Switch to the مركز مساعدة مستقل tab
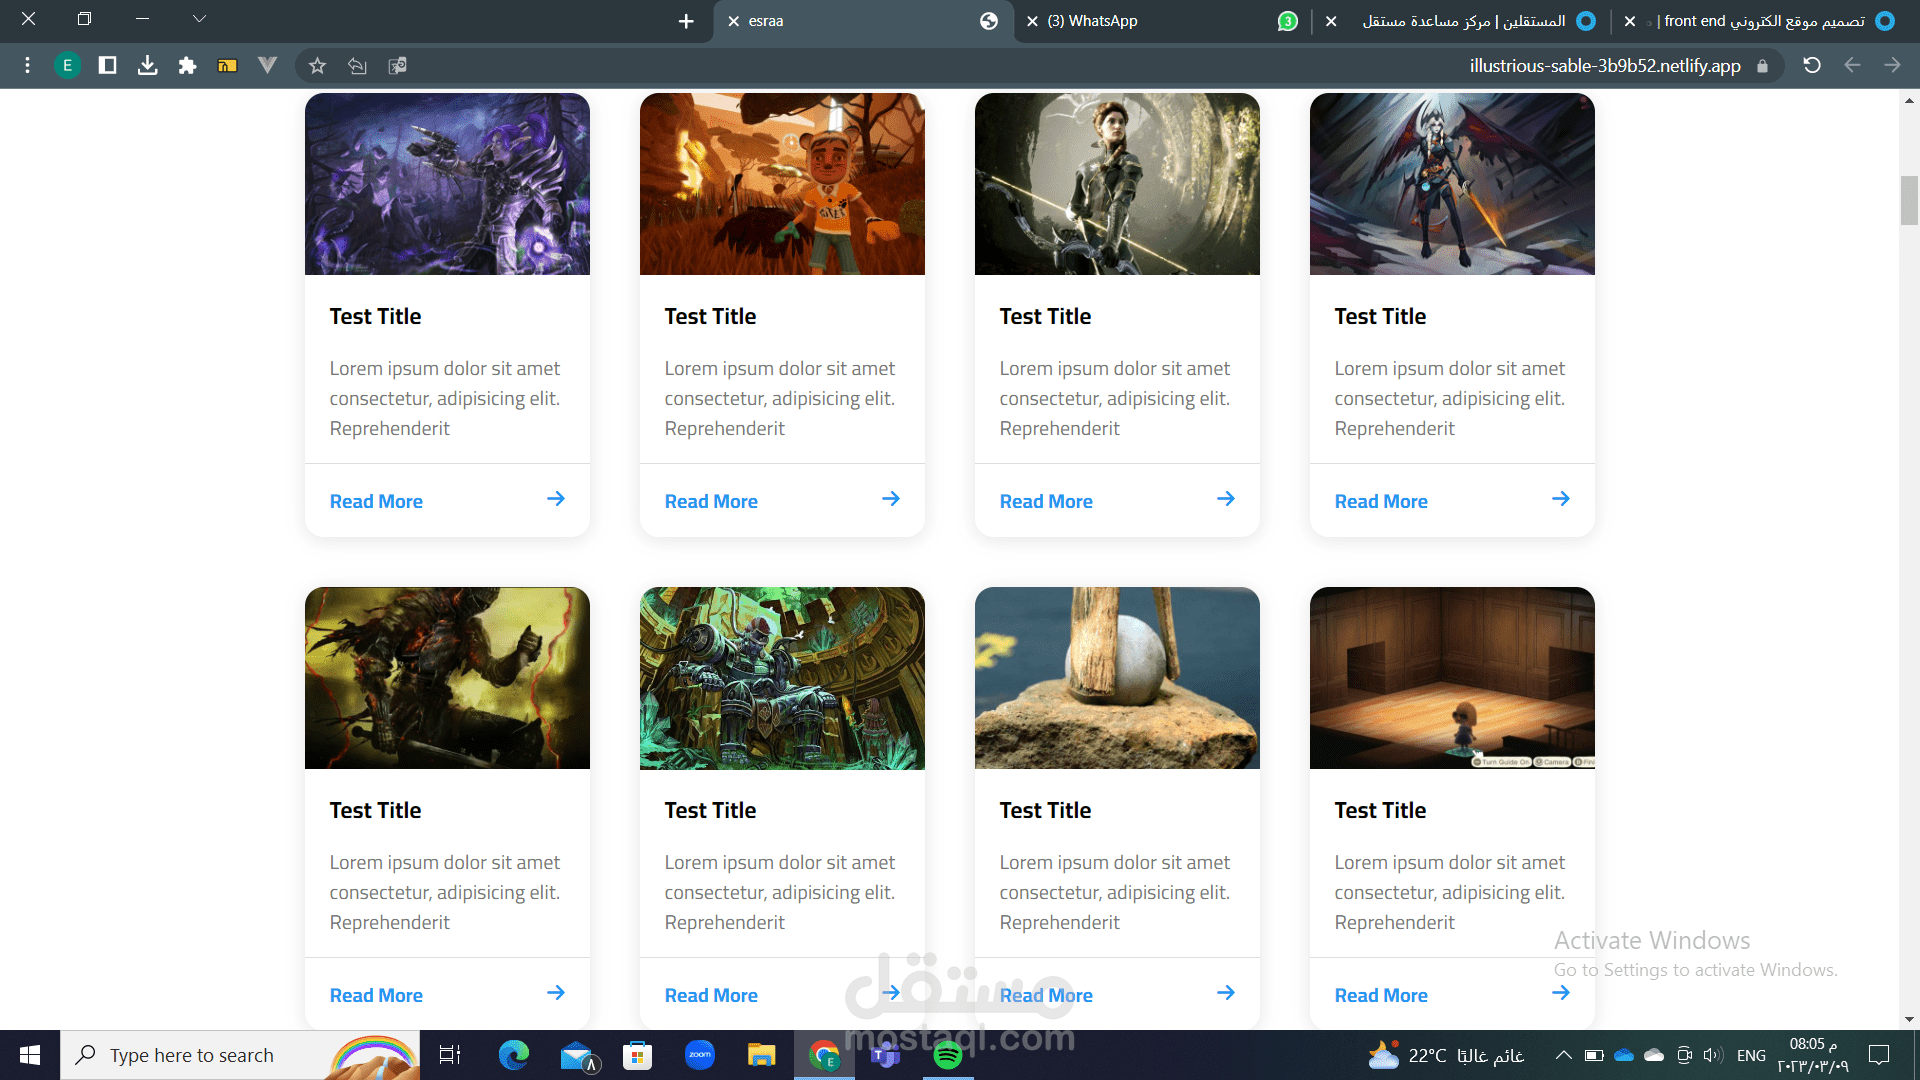Viewport: 1920px width, 1080px height. (x=1462, y=21)
